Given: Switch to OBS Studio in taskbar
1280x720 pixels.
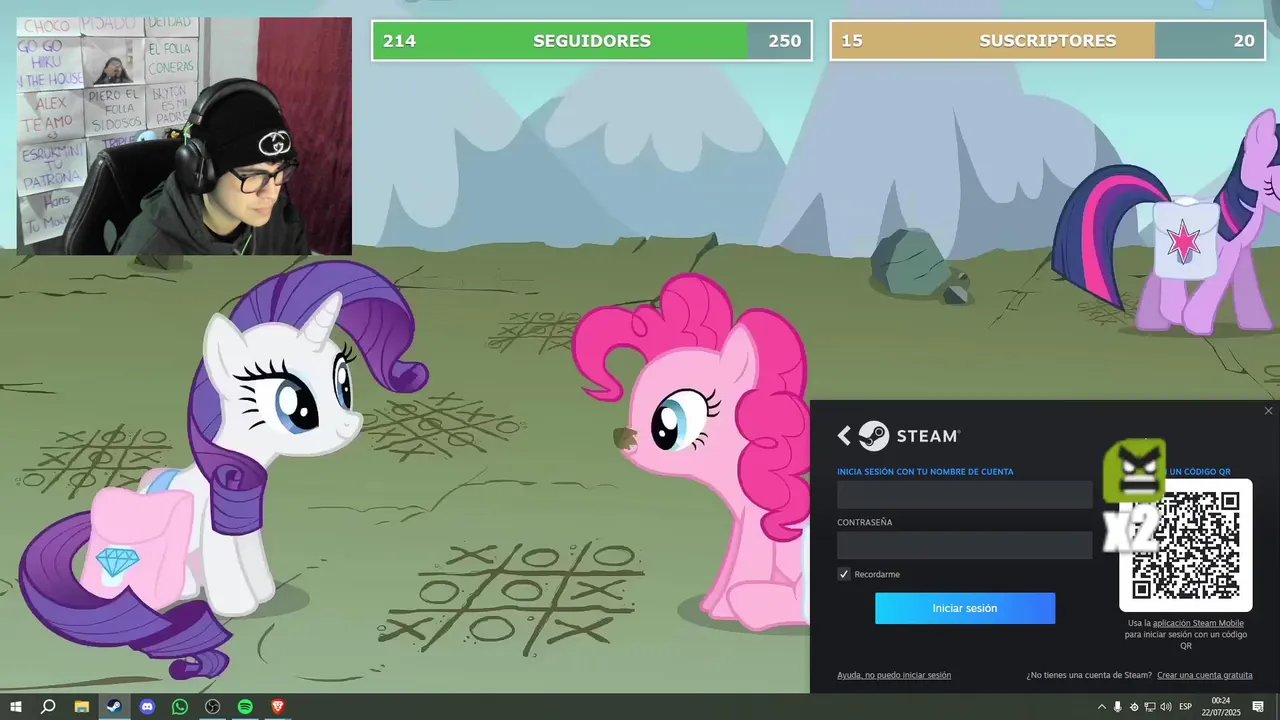Looking at the screenshot, I should pos(213,707).
